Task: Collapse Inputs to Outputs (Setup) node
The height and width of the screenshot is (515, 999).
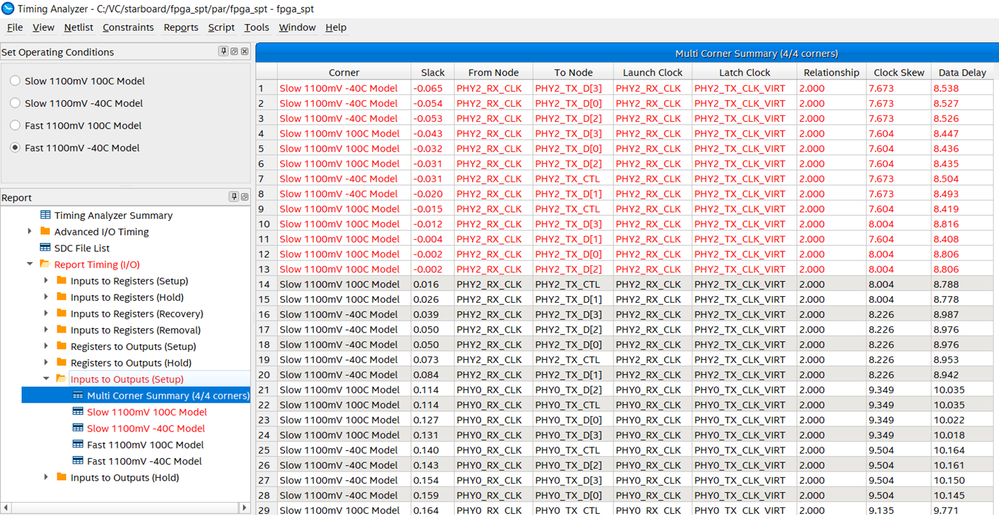Action: 46,379
